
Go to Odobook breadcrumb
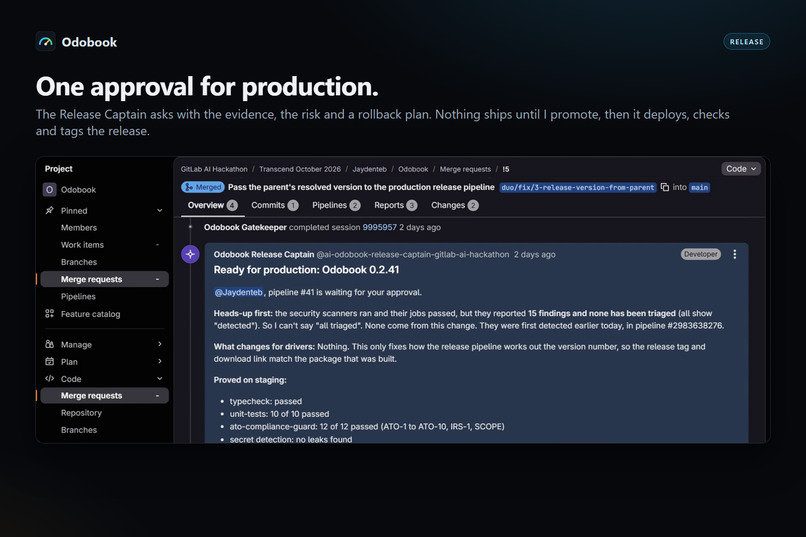point(413,169)
